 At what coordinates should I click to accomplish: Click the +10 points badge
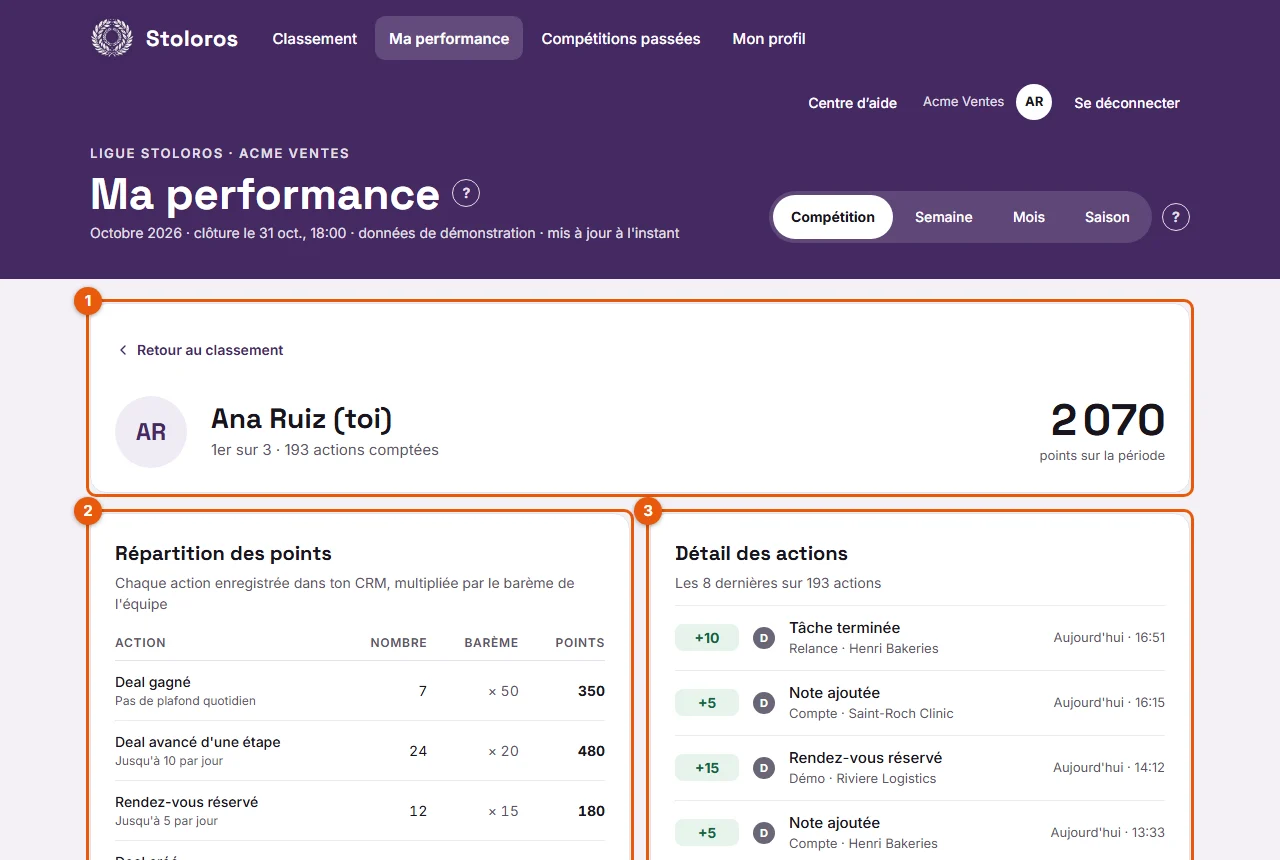coord(707,638)
